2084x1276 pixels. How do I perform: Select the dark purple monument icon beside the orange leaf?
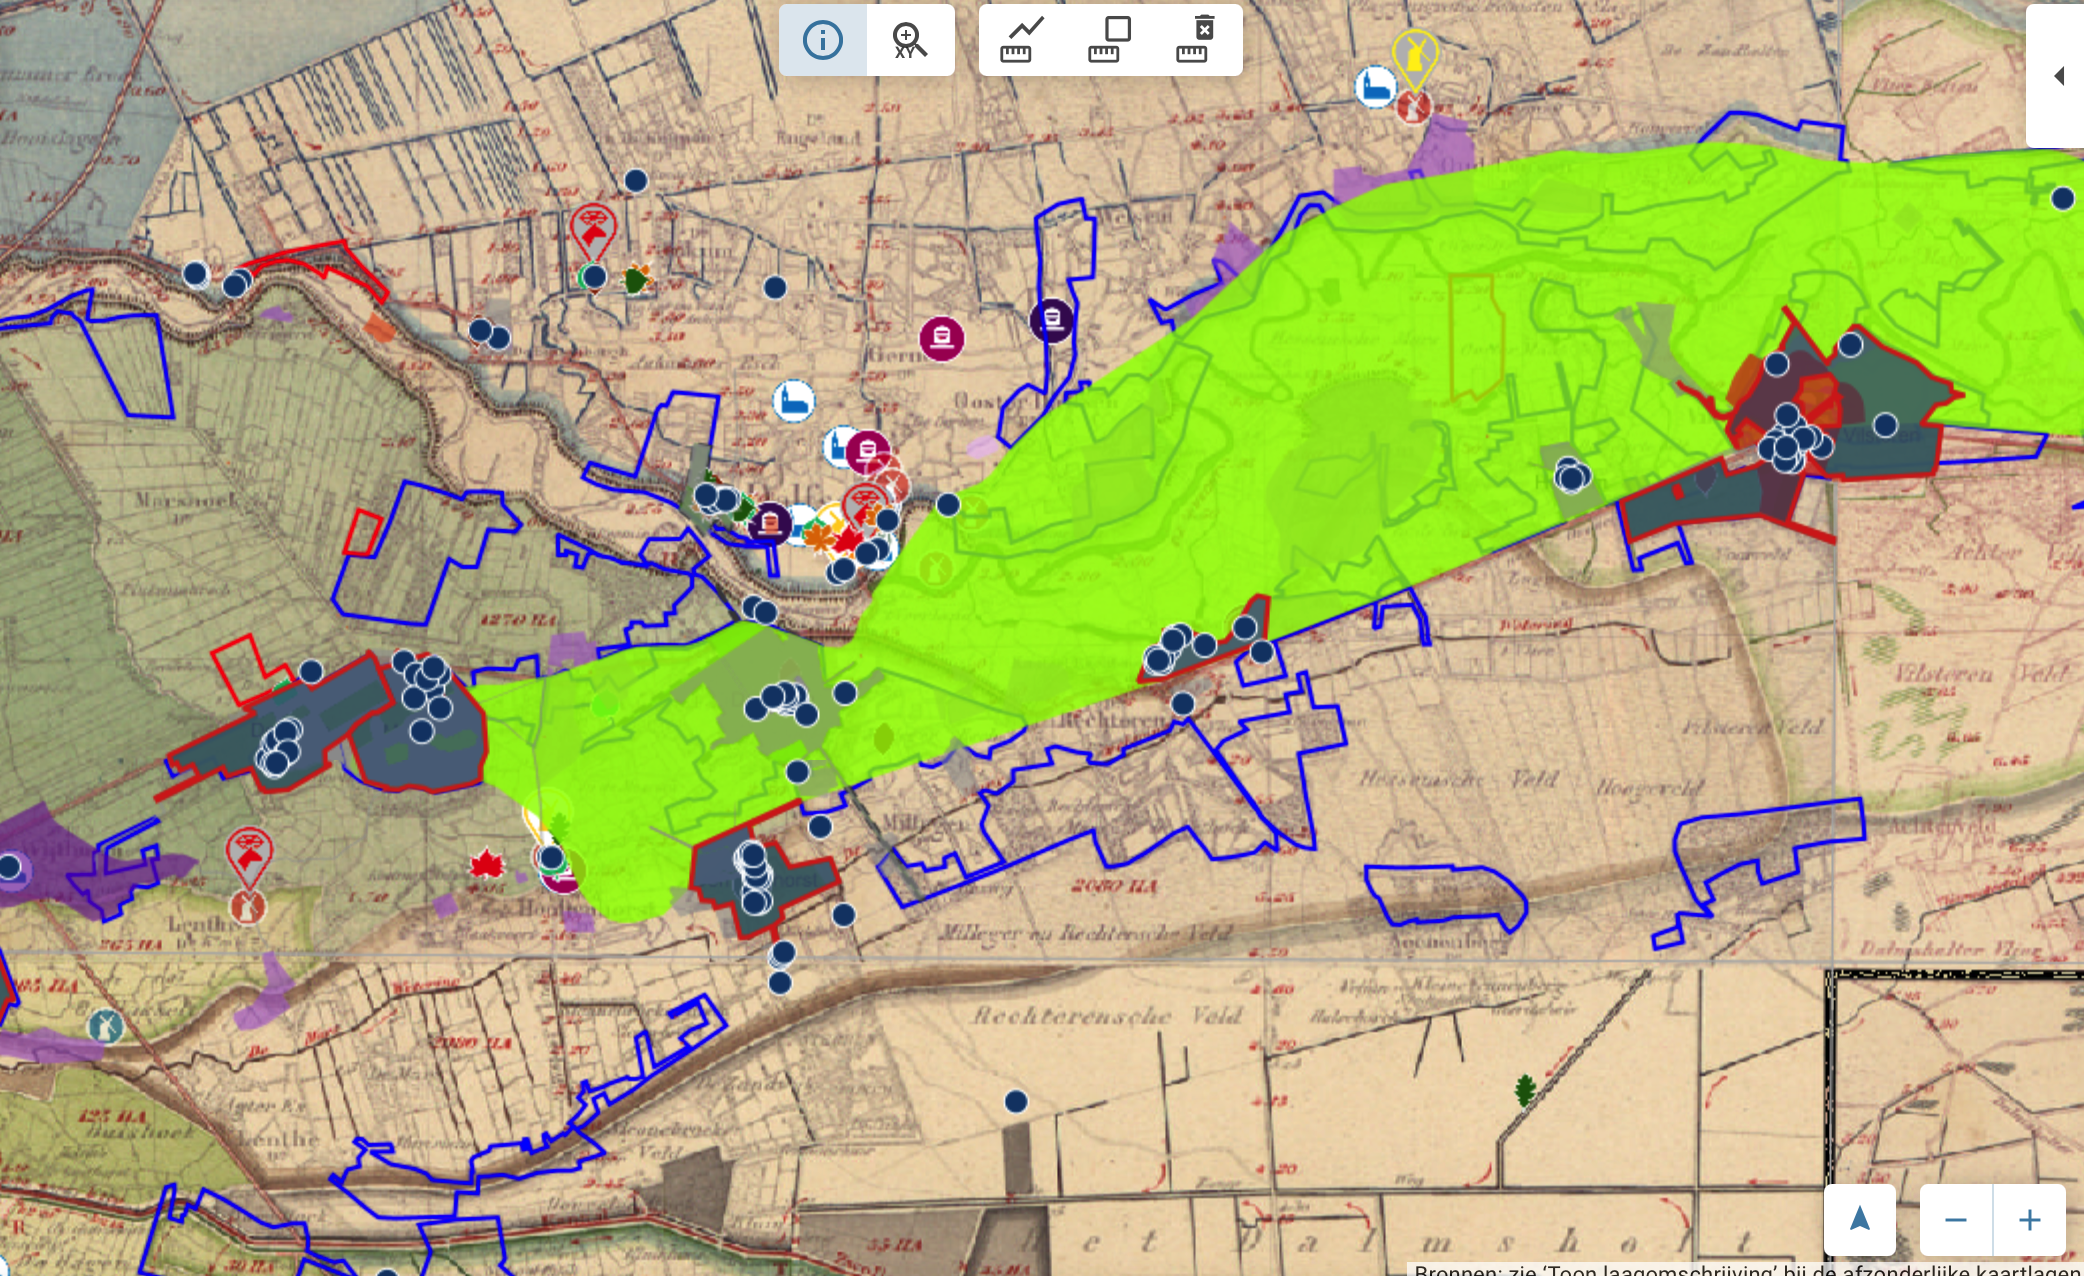click(770, 522)
